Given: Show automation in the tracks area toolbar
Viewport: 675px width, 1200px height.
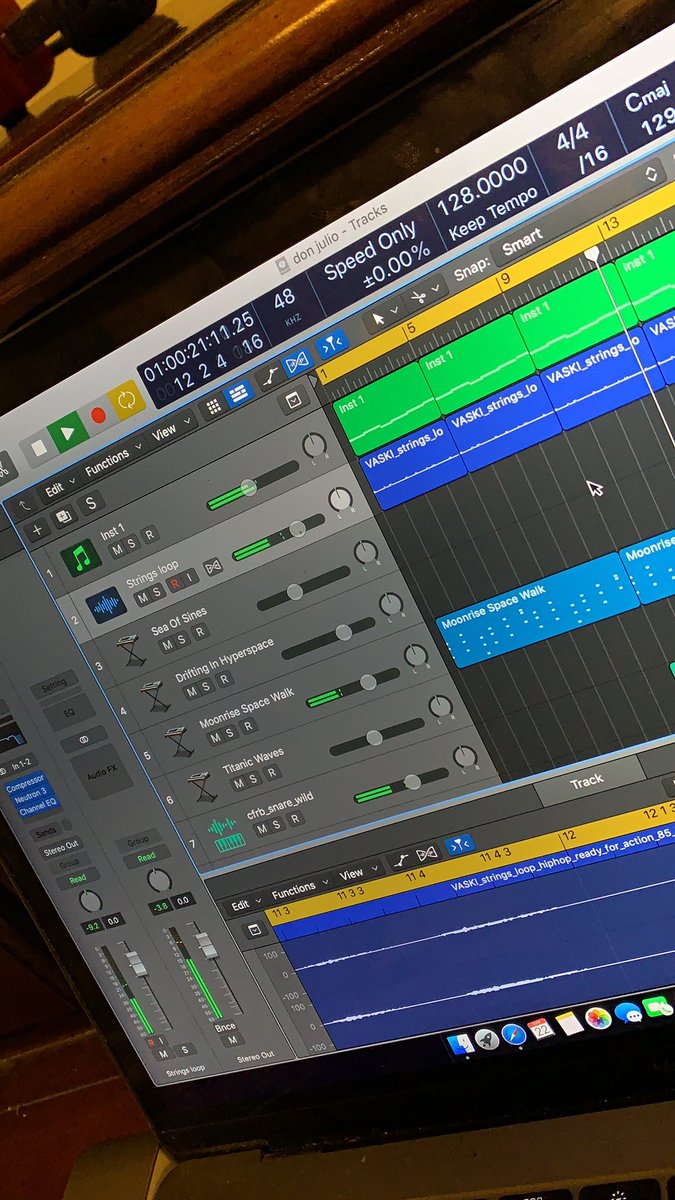Looking at the screenshot, I should click(271, 378).
